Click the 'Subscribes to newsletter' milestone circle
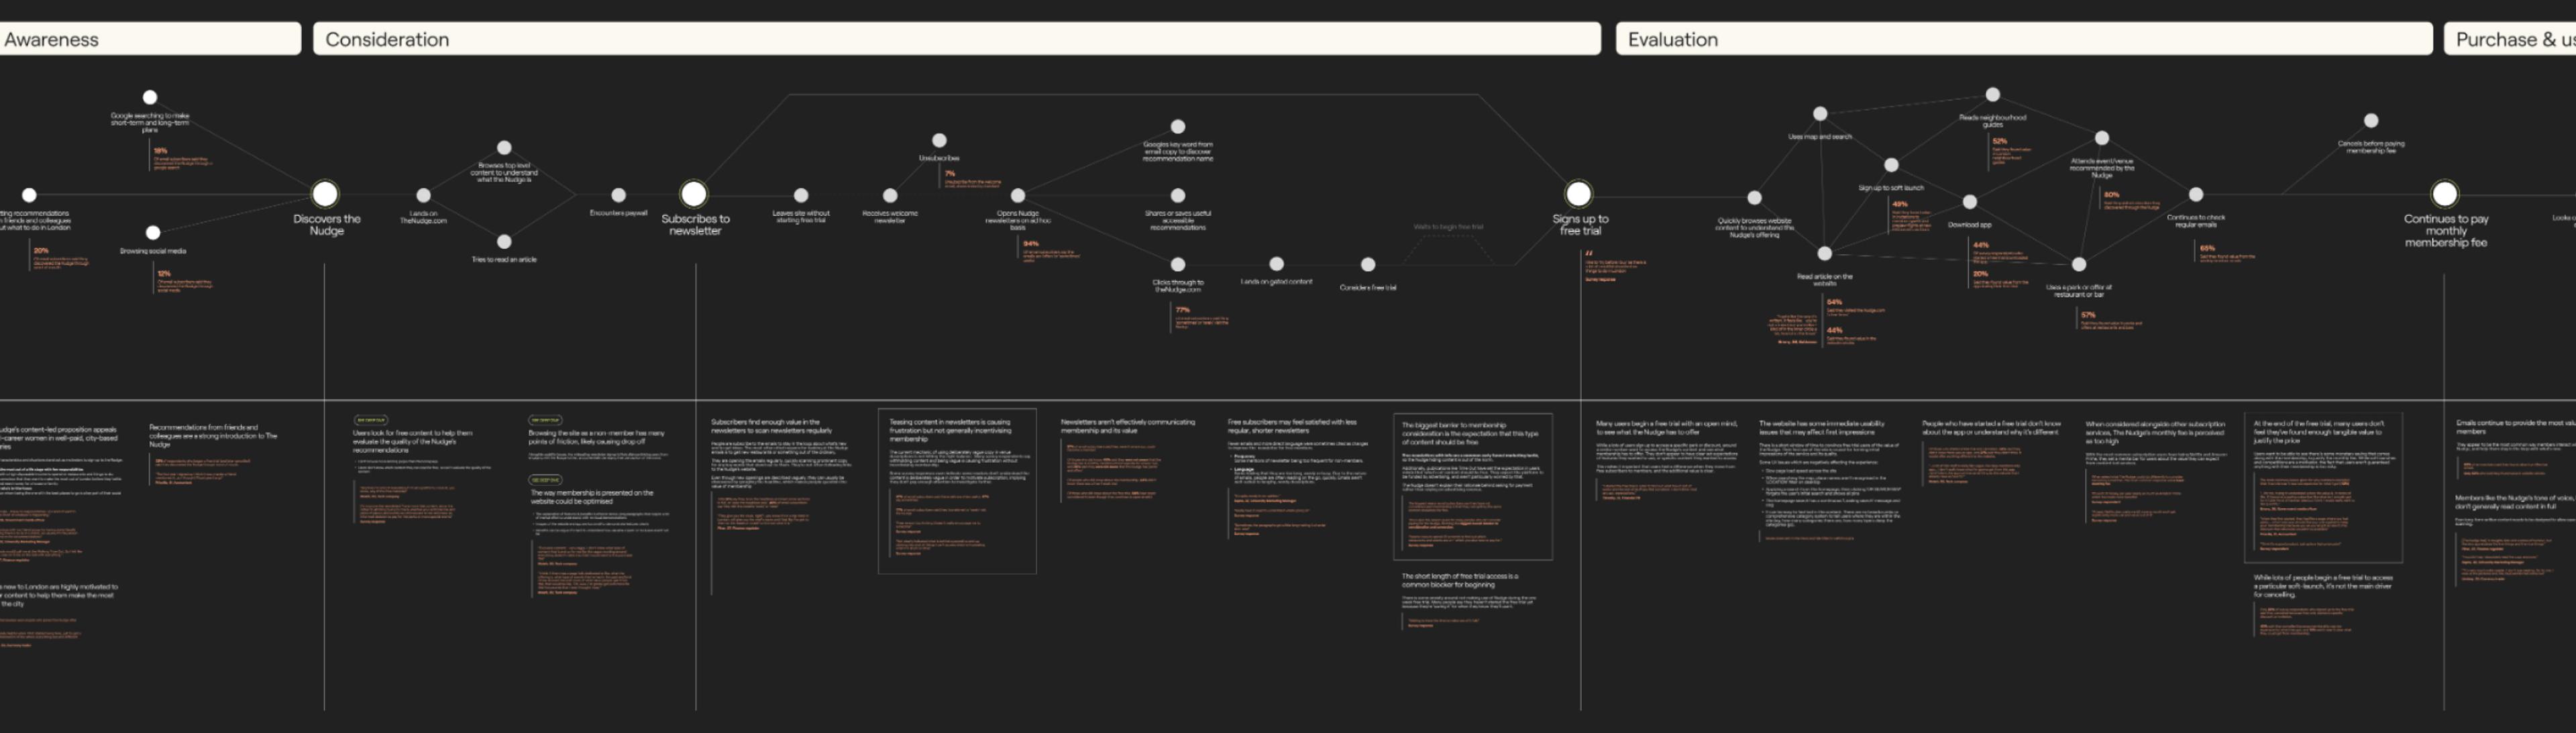This screenshot has width=2576, height=733. 694,193
